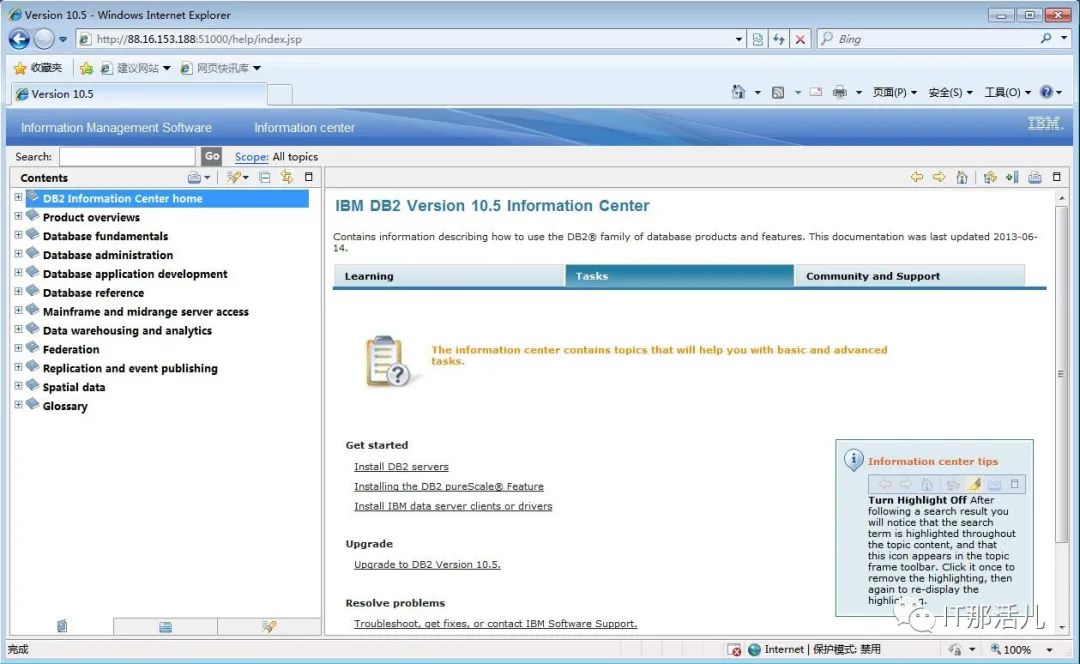
Task: Click the Contents pane print topics icon
Action: click(194, 178)
